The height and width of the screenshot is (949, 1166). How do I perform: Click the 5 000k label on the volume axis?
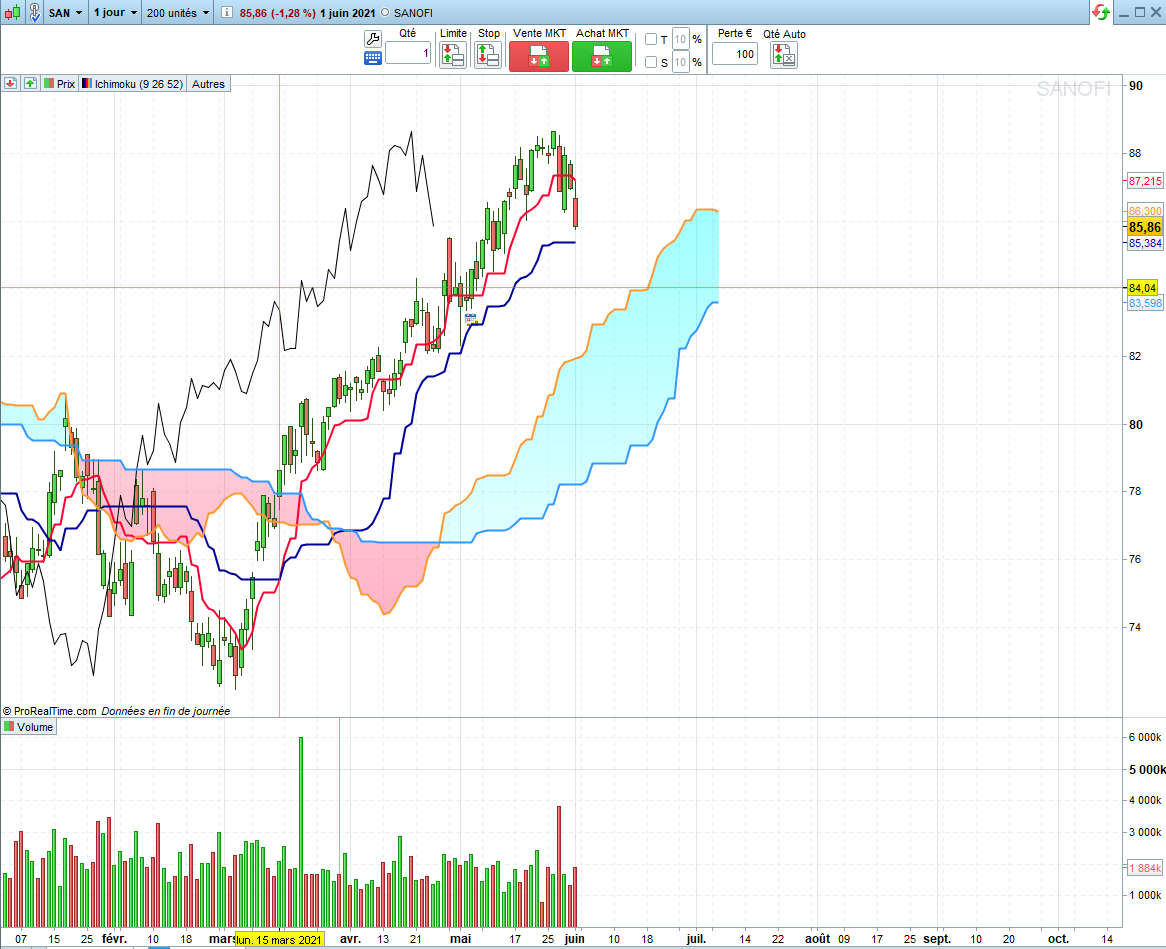point(1147,770)
